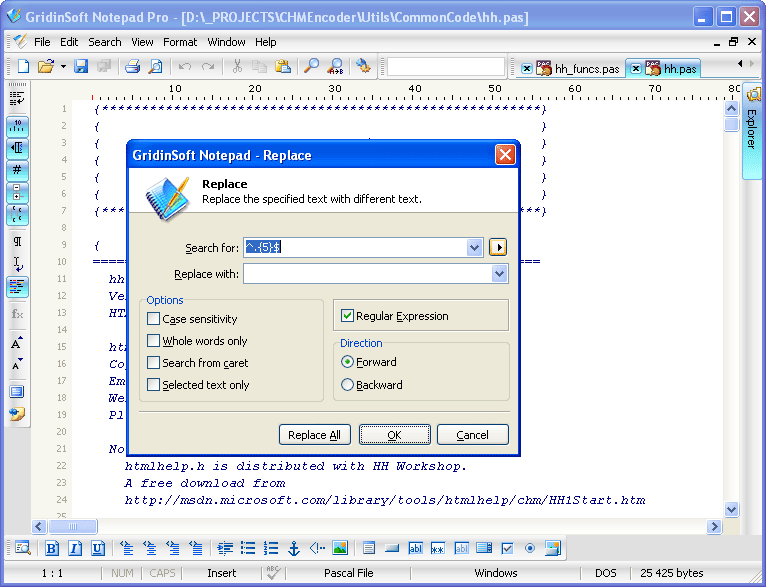Open the File menu
766x587 pixels.
click(42, 42)
